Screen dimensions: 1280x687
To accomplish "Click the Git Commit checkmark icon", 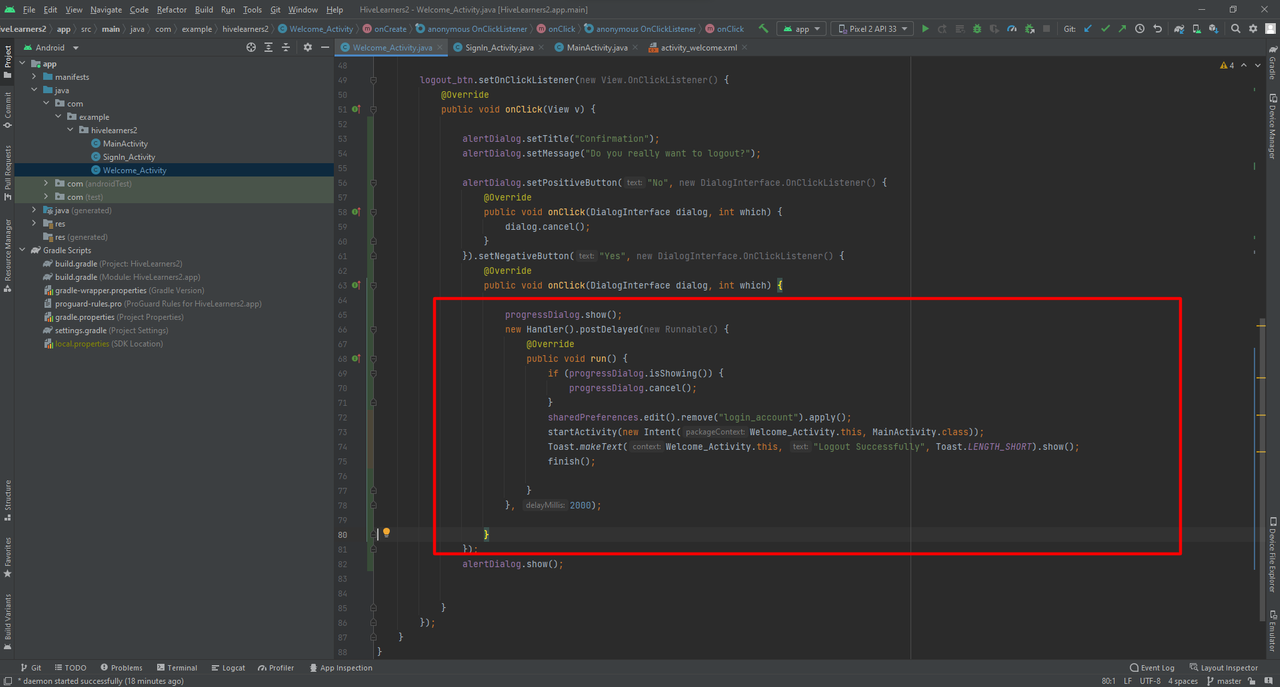I will pyautogui.click(x=1105, y=29).
